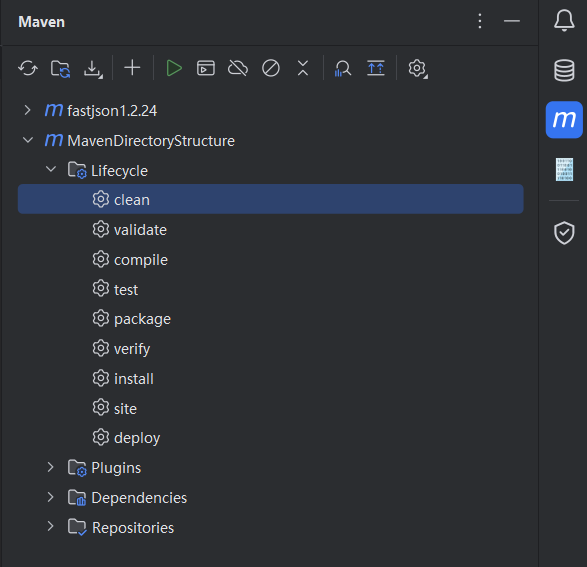Image resolution: width=587 pixels, height=567 pixels.
Task: Select the clean lifecycle goal
Action: [x=270, y=199]
